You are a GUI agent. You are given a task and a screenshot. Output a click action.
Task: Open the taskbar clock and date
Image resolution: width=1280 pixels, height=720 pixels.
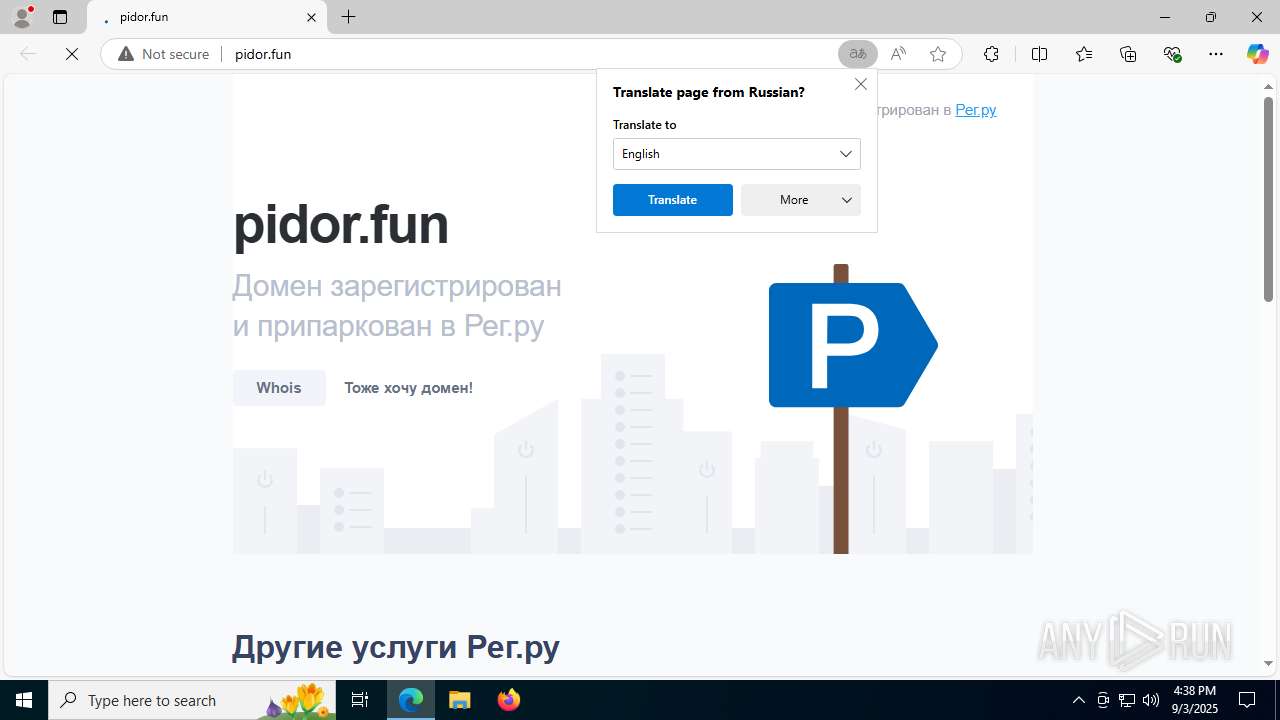[1195, 700]
